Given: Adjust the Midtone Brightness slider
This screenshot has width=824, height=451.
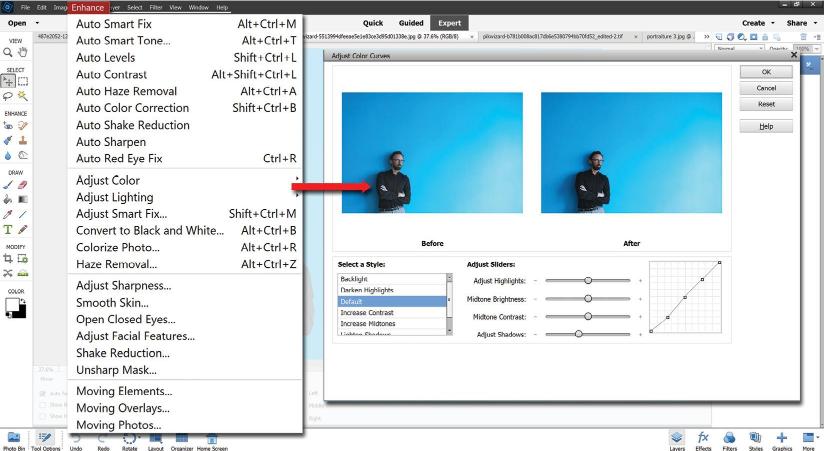Looking at the screenshot, I should pos(588,299).
